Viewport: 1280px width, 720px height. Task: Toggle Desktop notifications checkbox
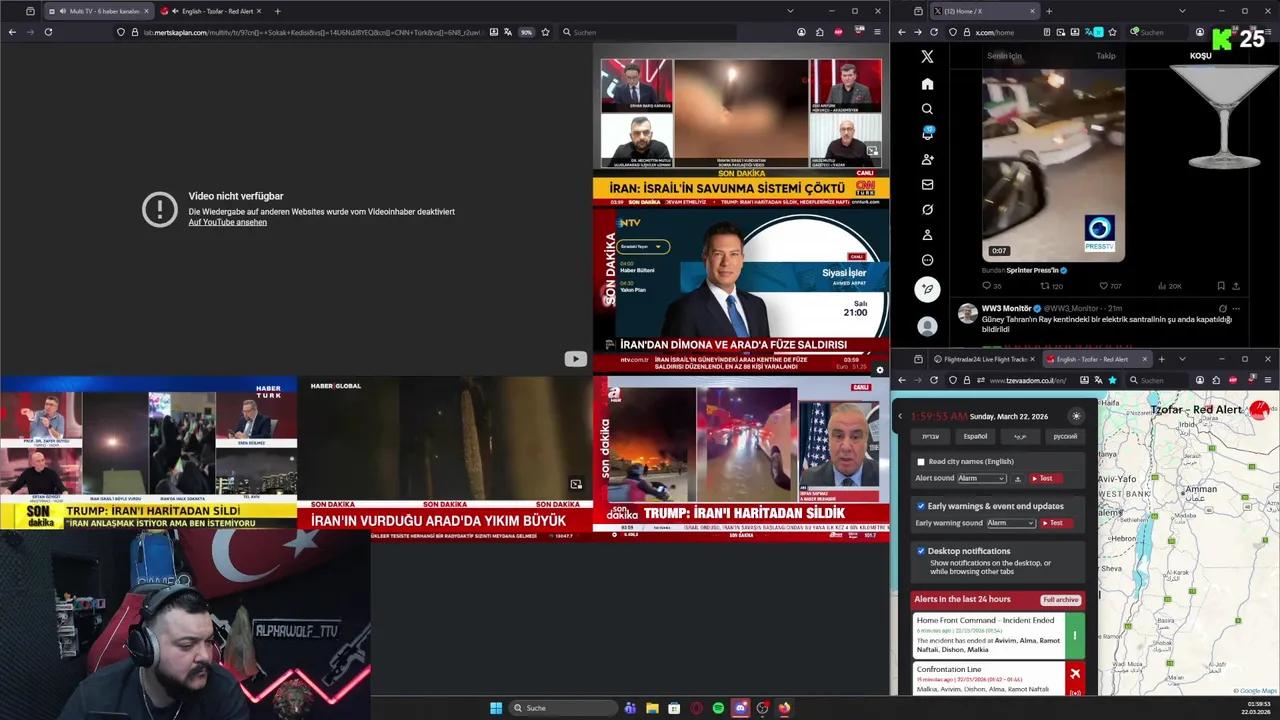pos(921,551)
